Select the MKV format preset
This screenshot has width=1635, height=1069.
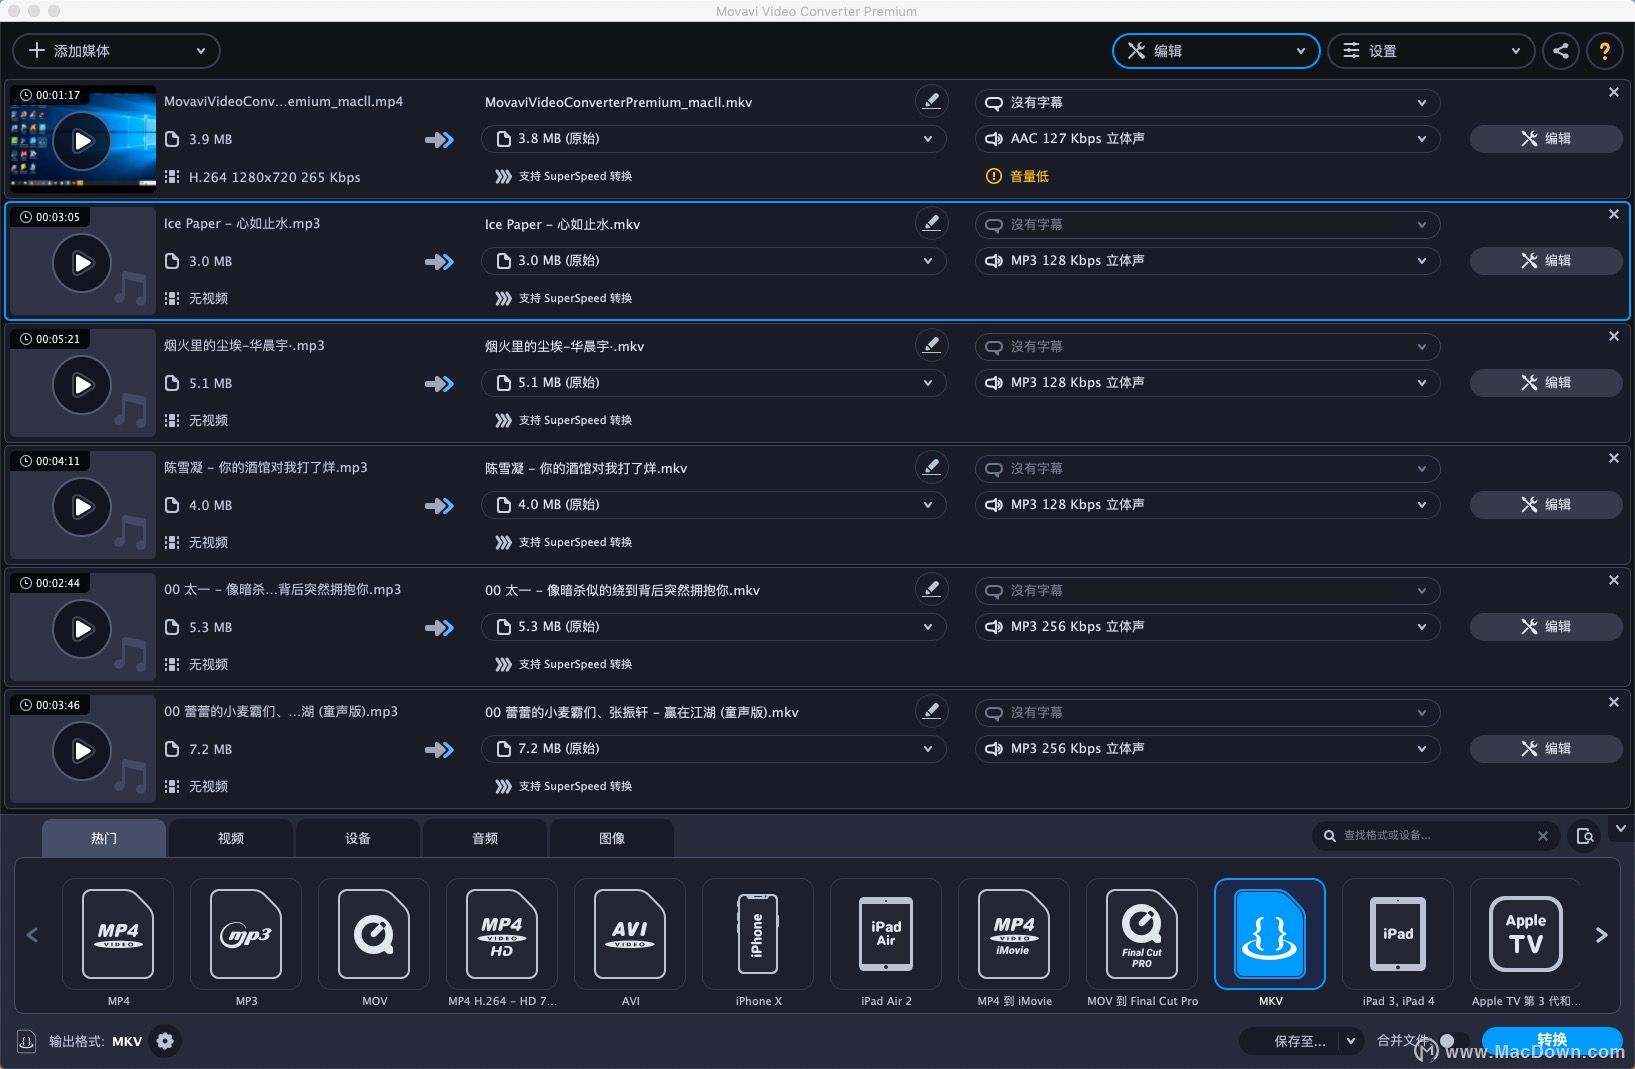tap(1270, 935)
